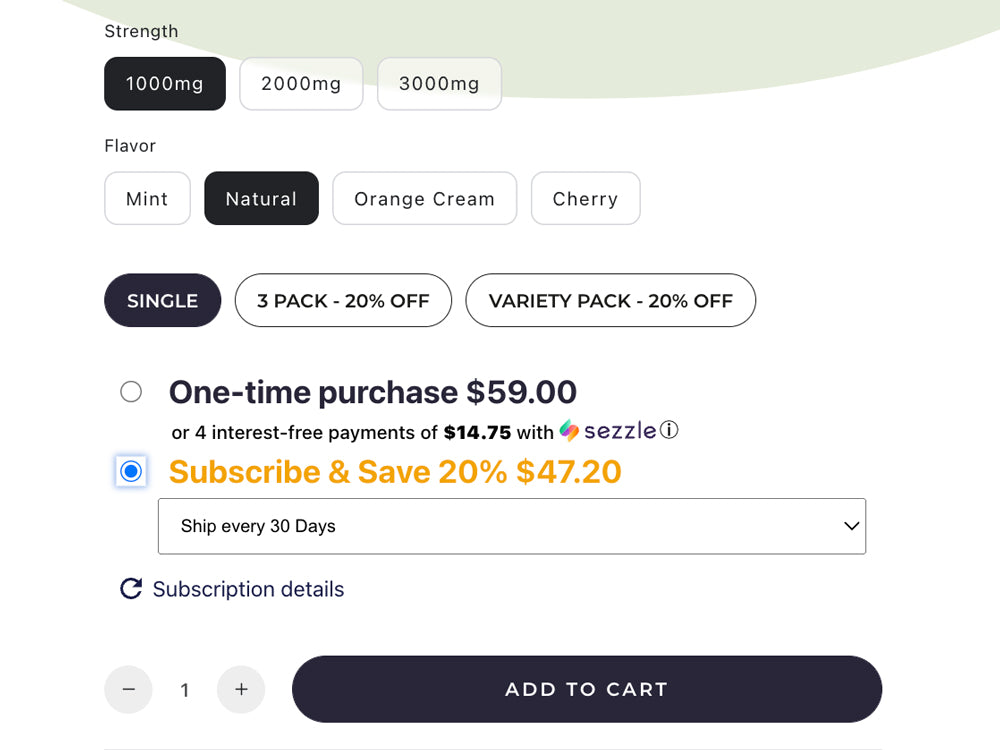
Task: Pick the Mint flavor
Action: click(147, 198)
